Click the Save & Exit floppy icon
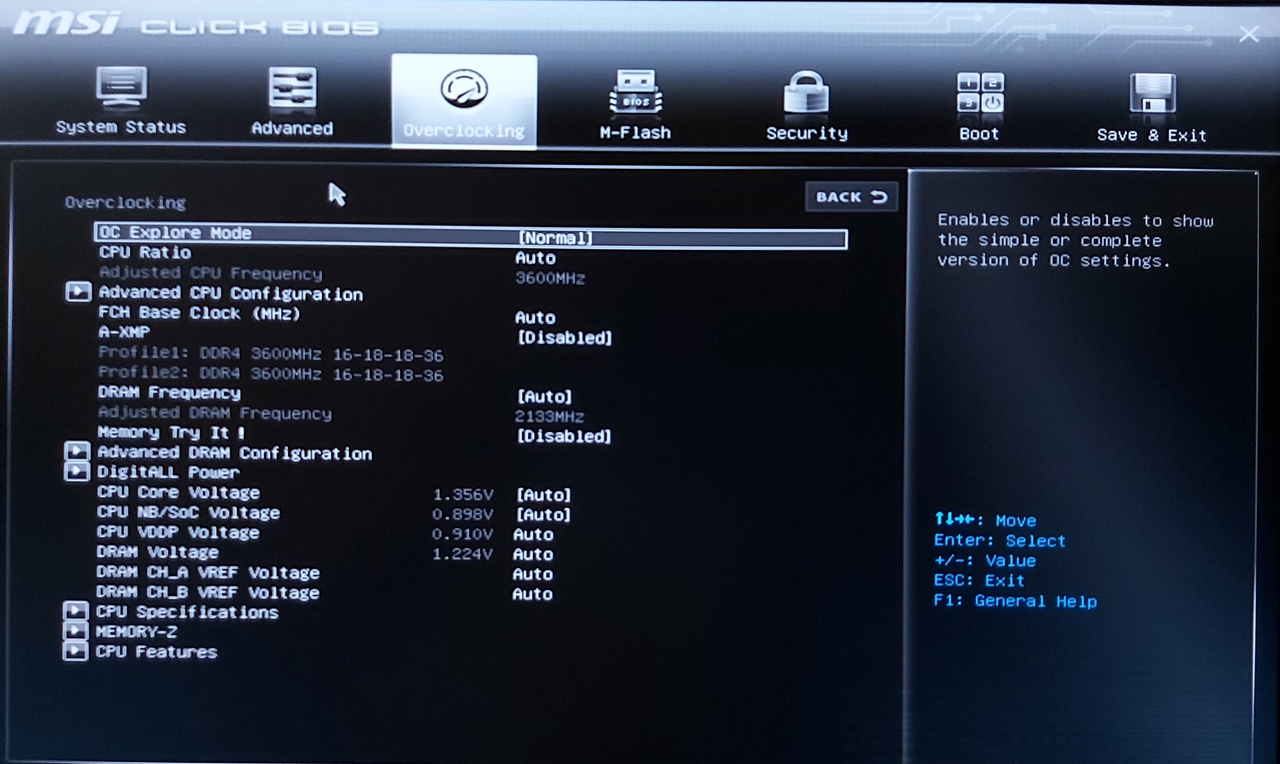1280x764 pixels. tap(1152, 95)
